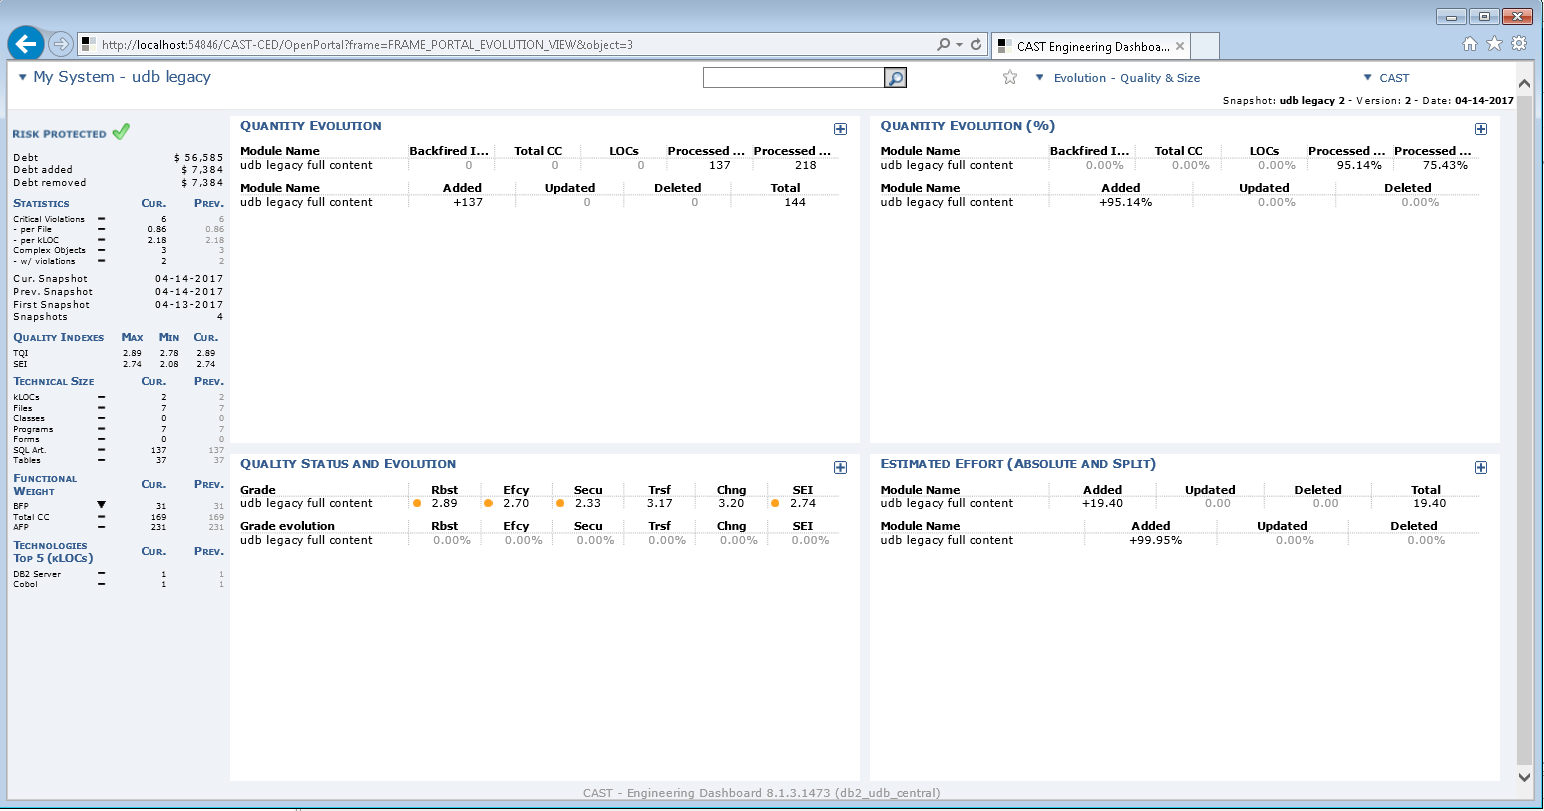Viewport: 1544px width, 811px height.
Task: Open browser settings gear icon
Action: (x=1519, y=44)
